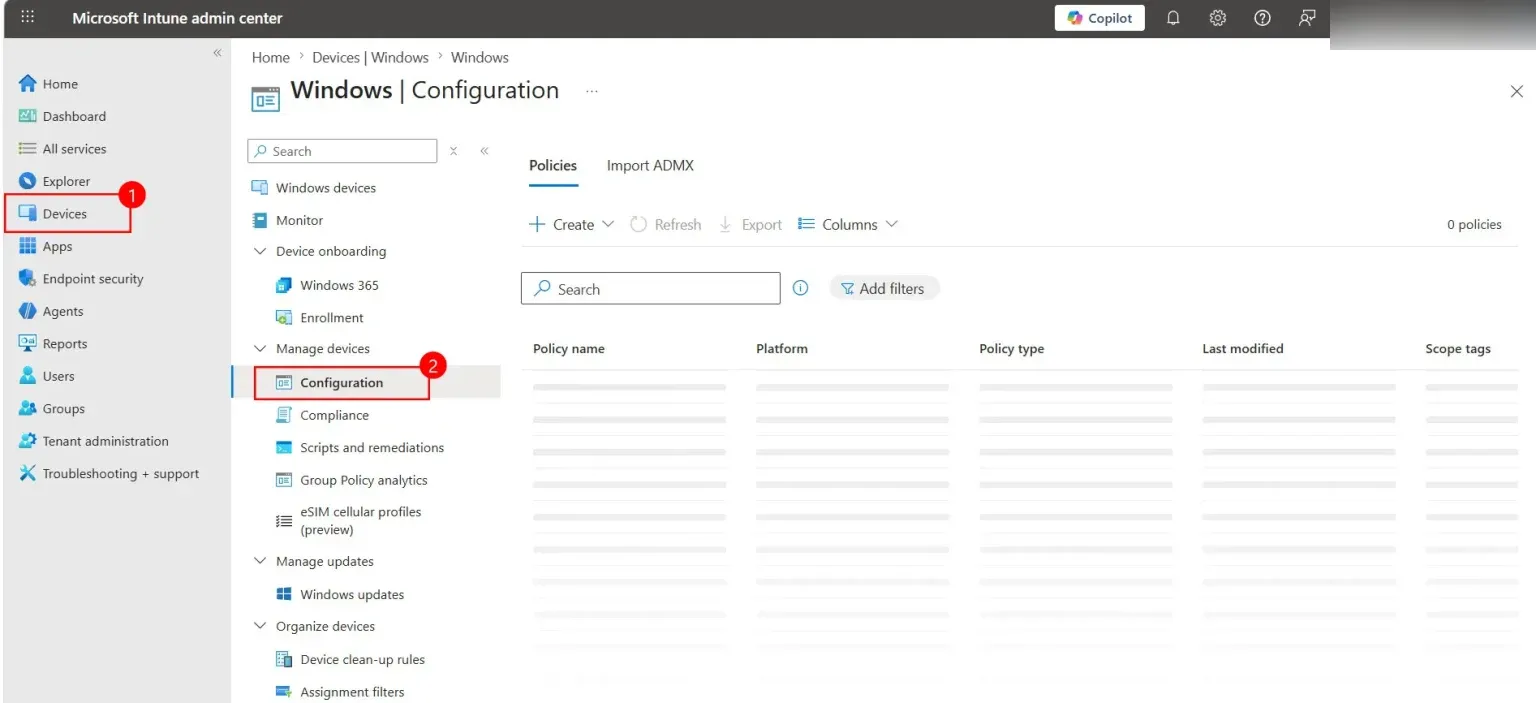Click the Refresh toolbar button
The image size is (1536, 703).
coord(666,225)
